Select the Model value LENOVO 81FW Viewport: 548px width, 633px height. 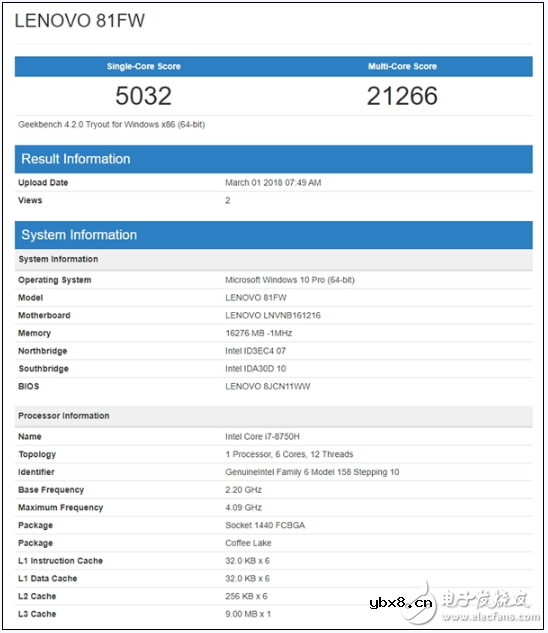(256, 298)
